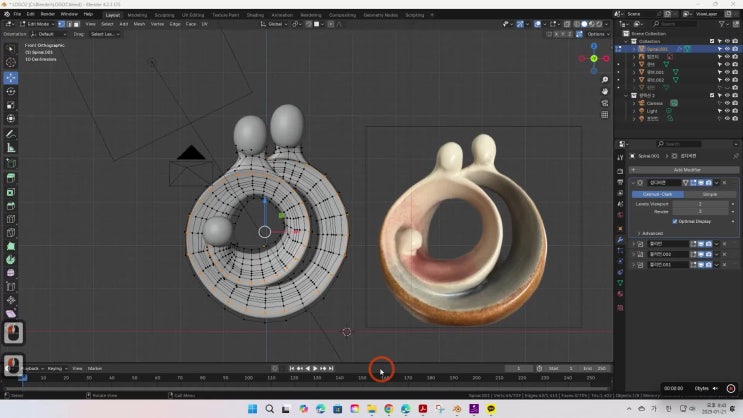
Task: Choose the Rotate tool
Action: point(11,91)
